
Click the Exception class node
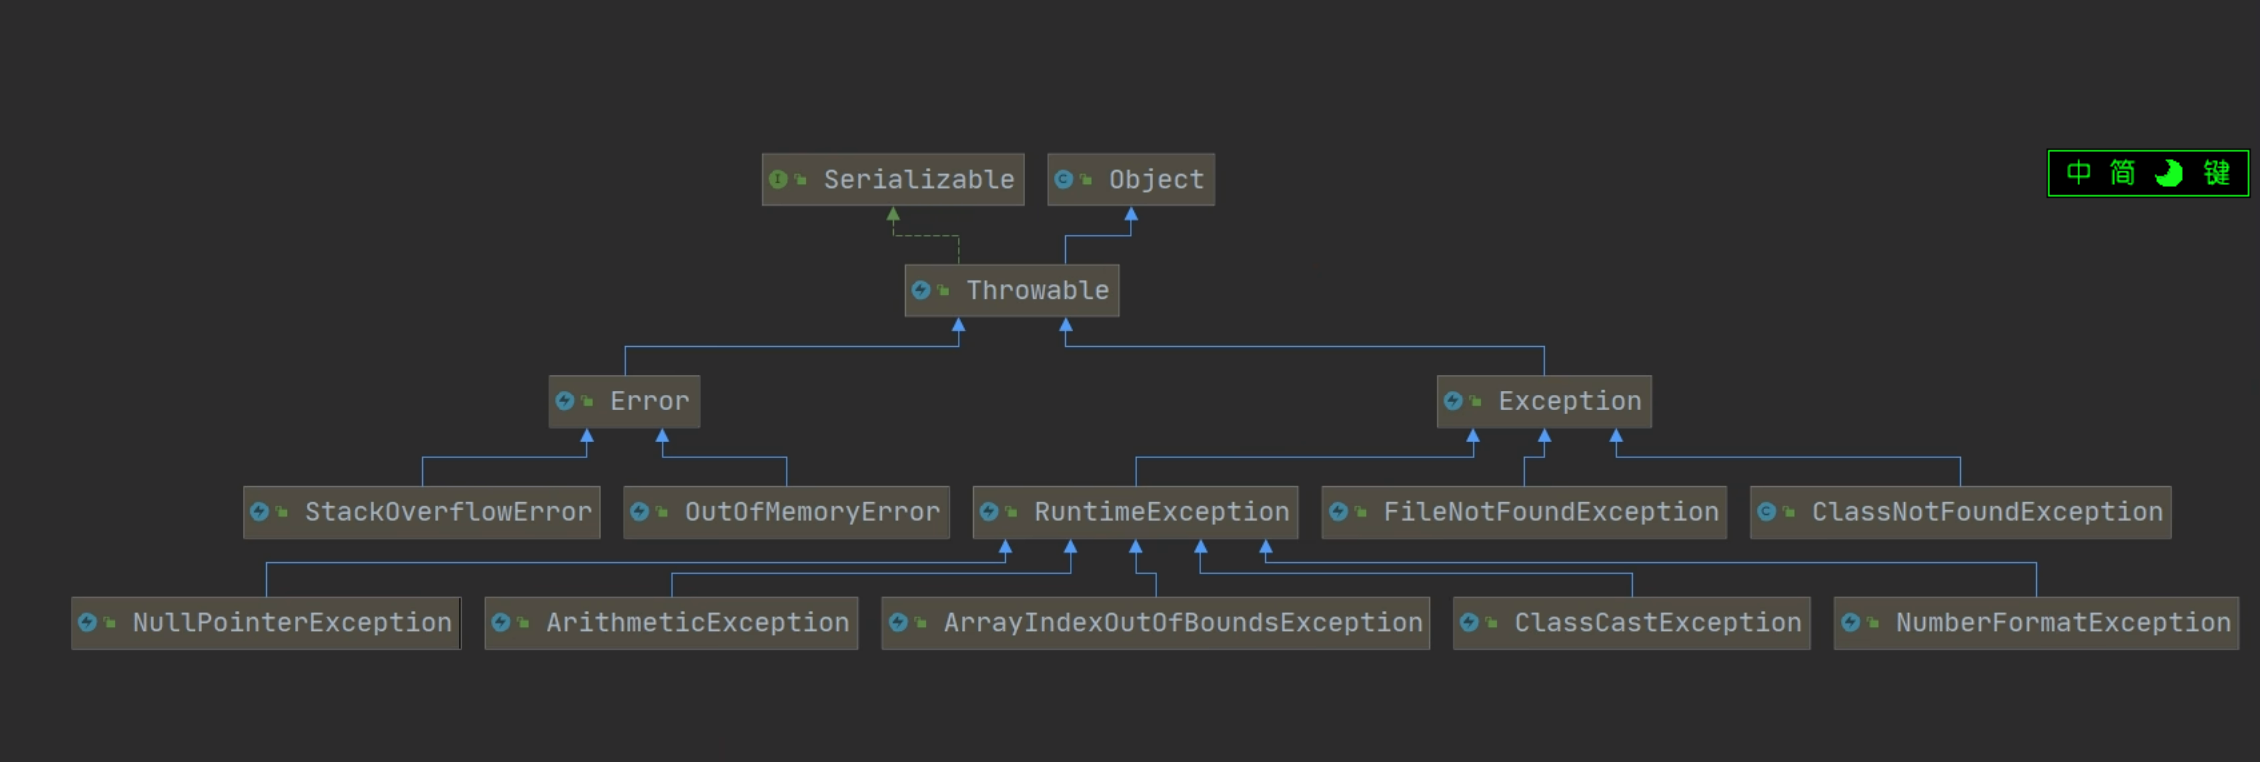[x=1544, y=402]
